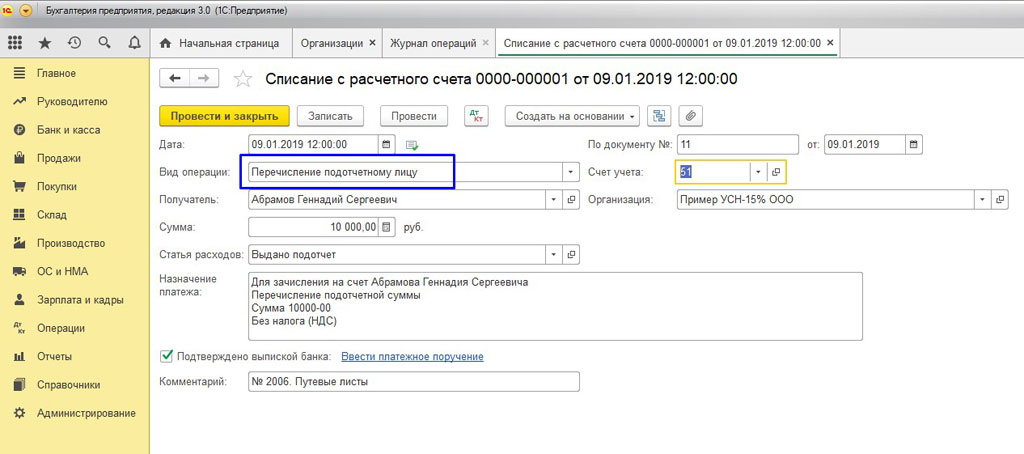Viewport: 1024px width, 454px height.
Task: Follow the Ввести платежное поручение link
Action: [412, 357]
